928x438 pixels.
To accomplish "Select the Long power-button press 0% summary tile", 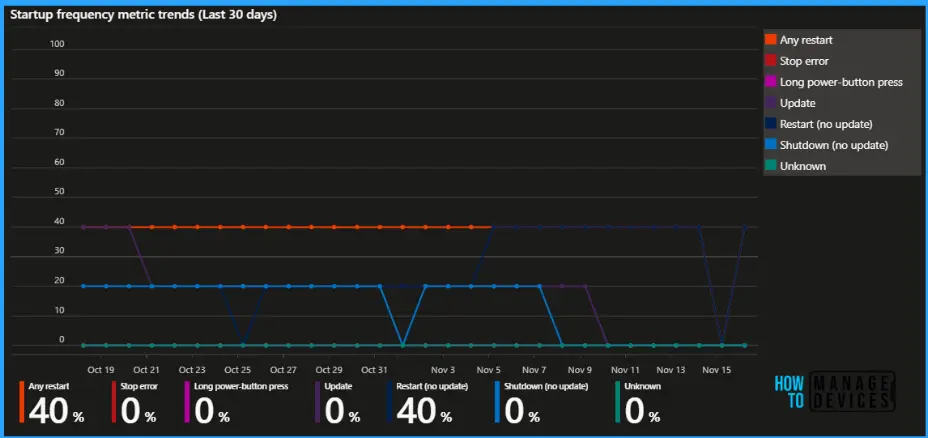I will pyautogui.click(x=237, y=402).
